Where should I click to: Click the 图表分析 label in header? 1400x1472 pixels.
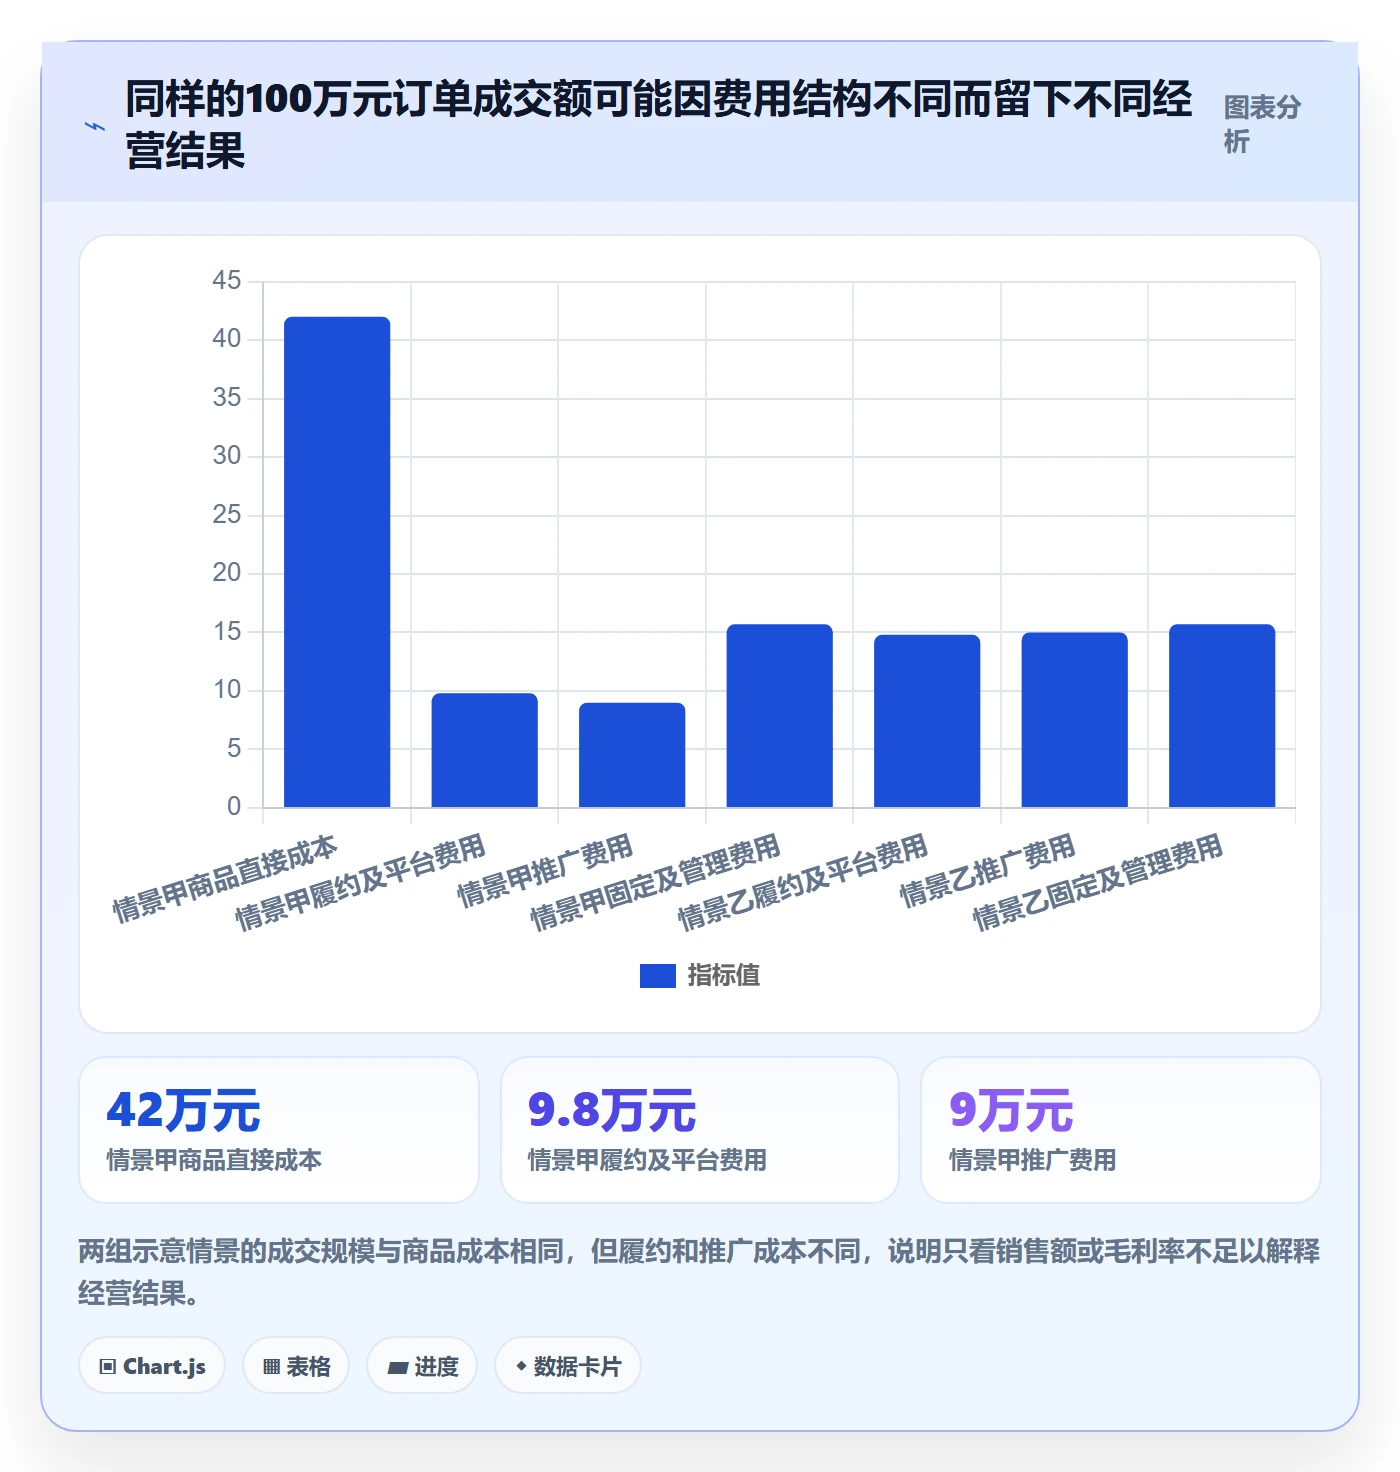point(1262,124)
